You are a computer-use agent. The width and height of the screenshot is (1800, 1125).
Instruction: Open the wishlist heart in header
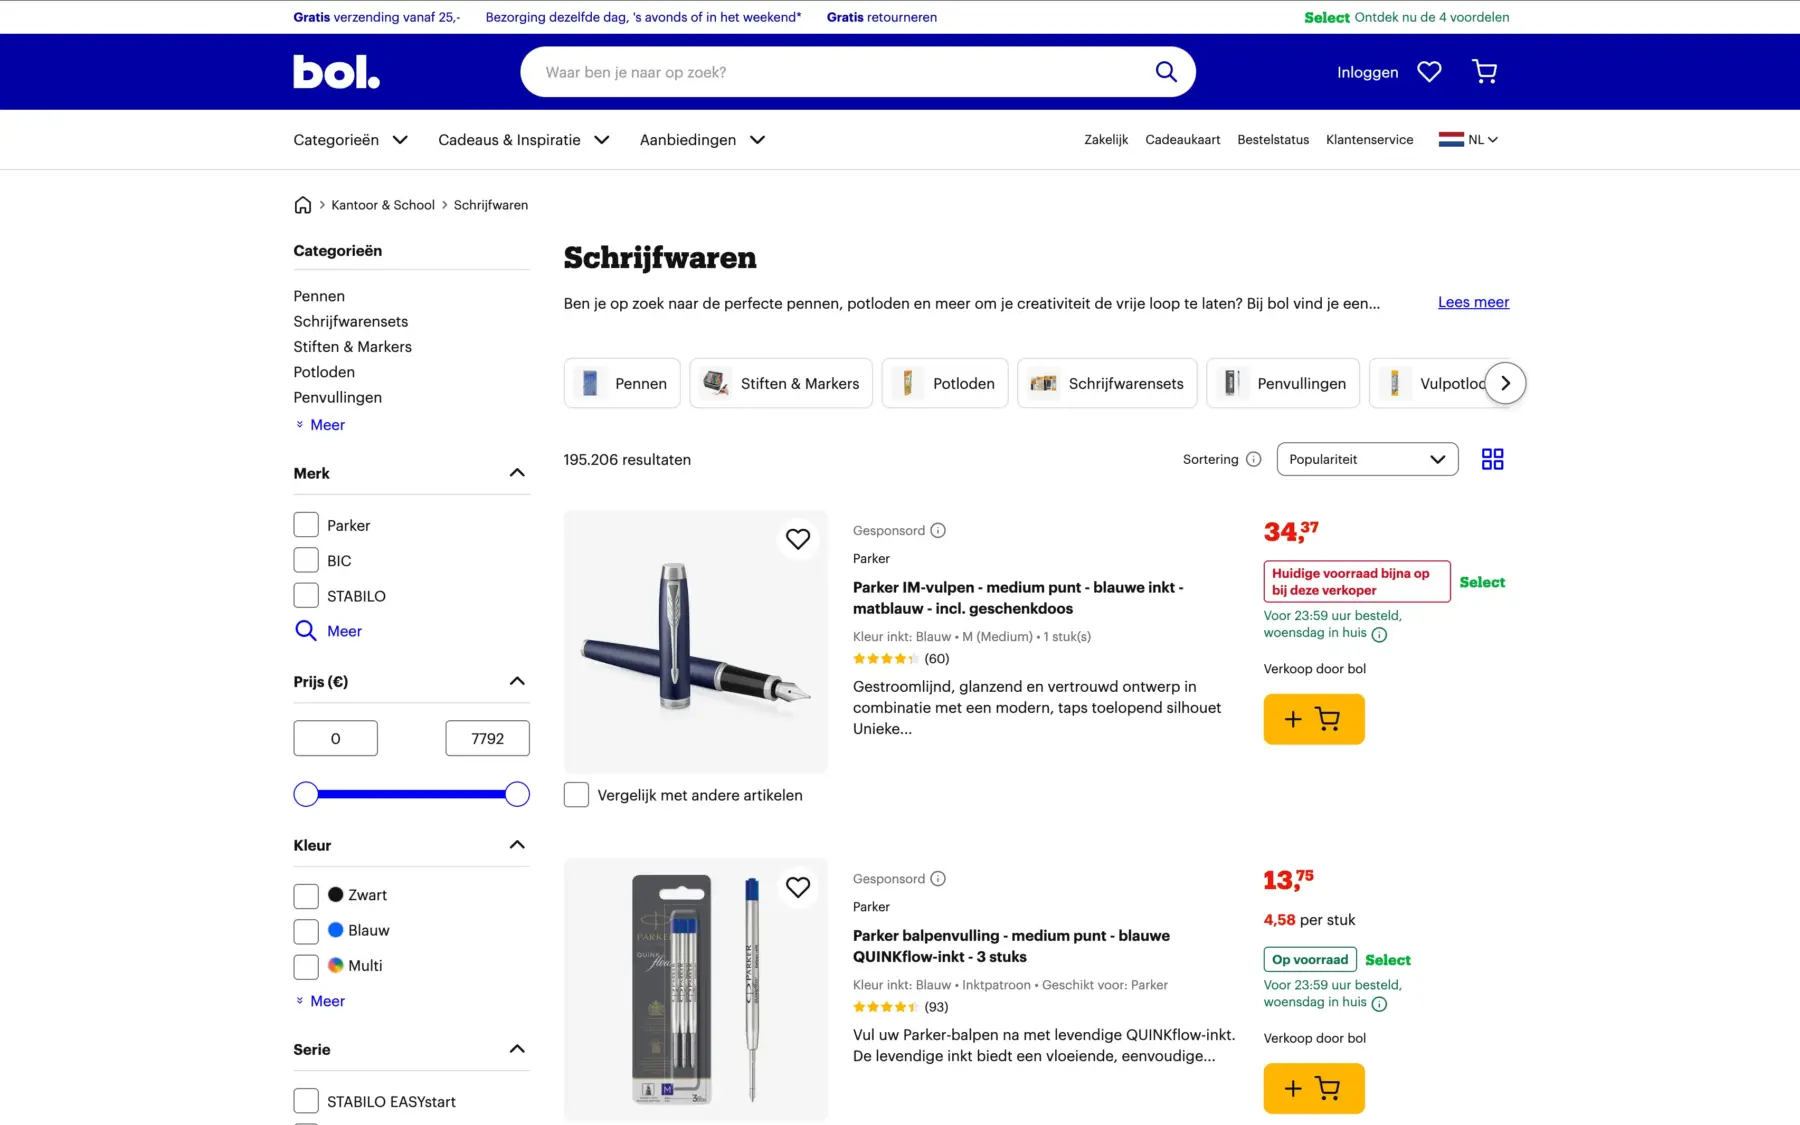(1429, 72)
